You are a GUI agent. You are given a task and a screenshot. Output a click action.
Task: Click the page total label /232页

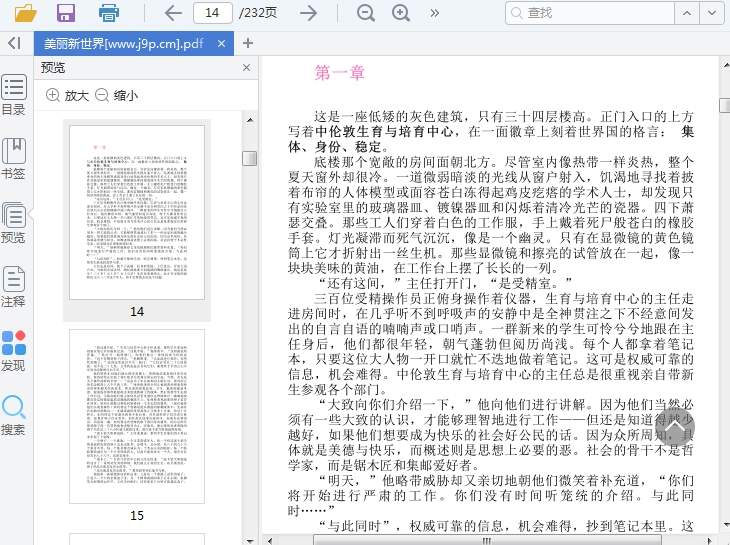(x=258, y=13)
